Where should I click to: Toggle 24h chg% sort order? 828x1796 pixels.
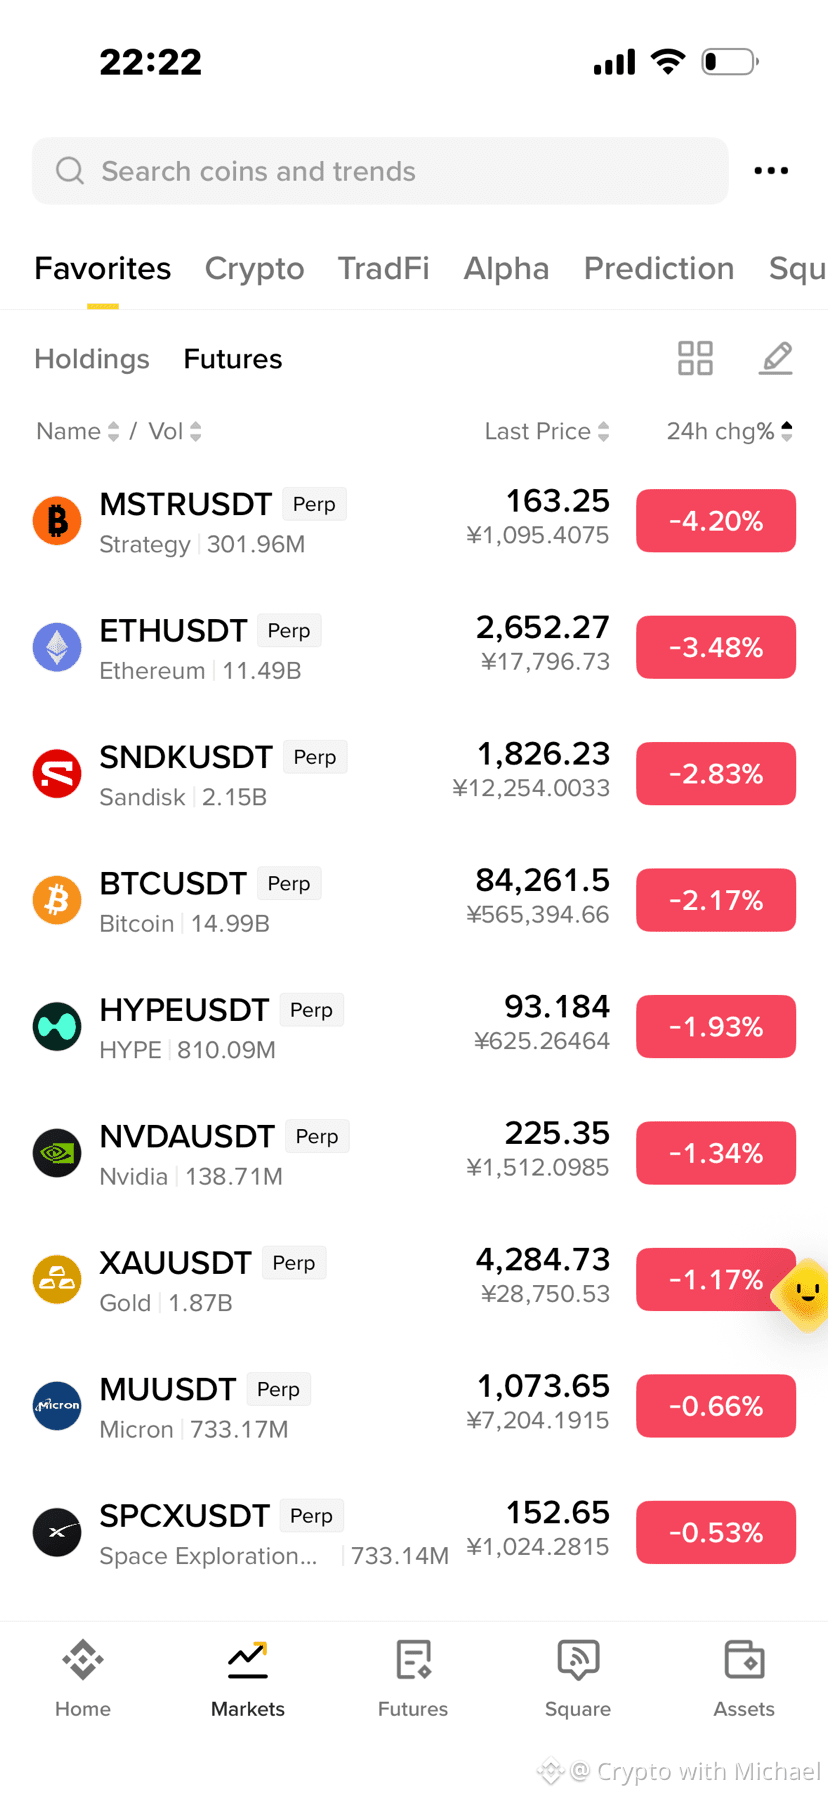730,431
